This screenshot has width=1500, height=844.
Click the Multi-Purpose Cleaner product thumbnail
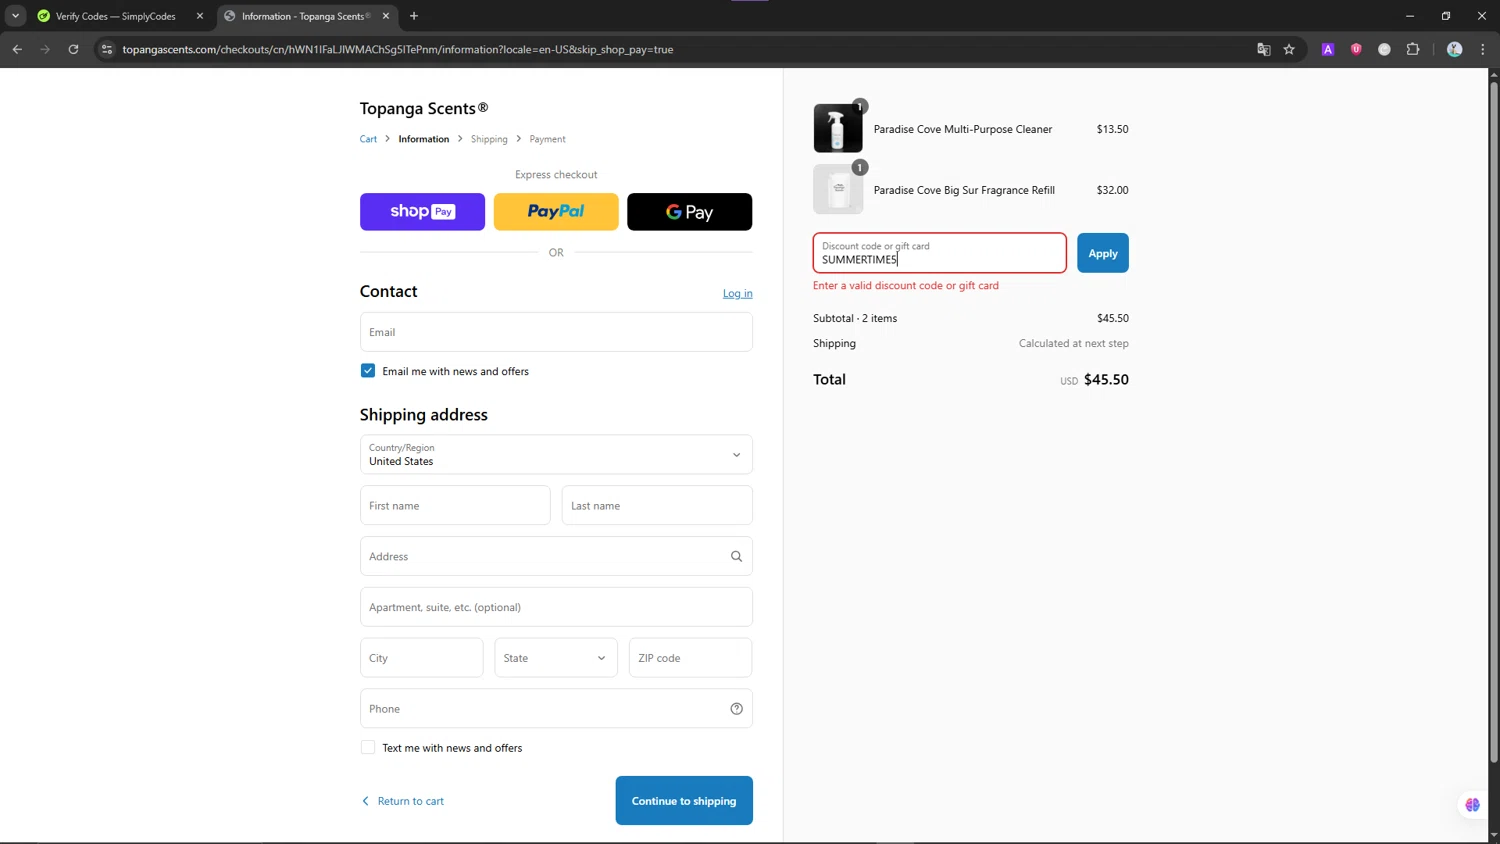pyautogui.click(x=838, y=128)
